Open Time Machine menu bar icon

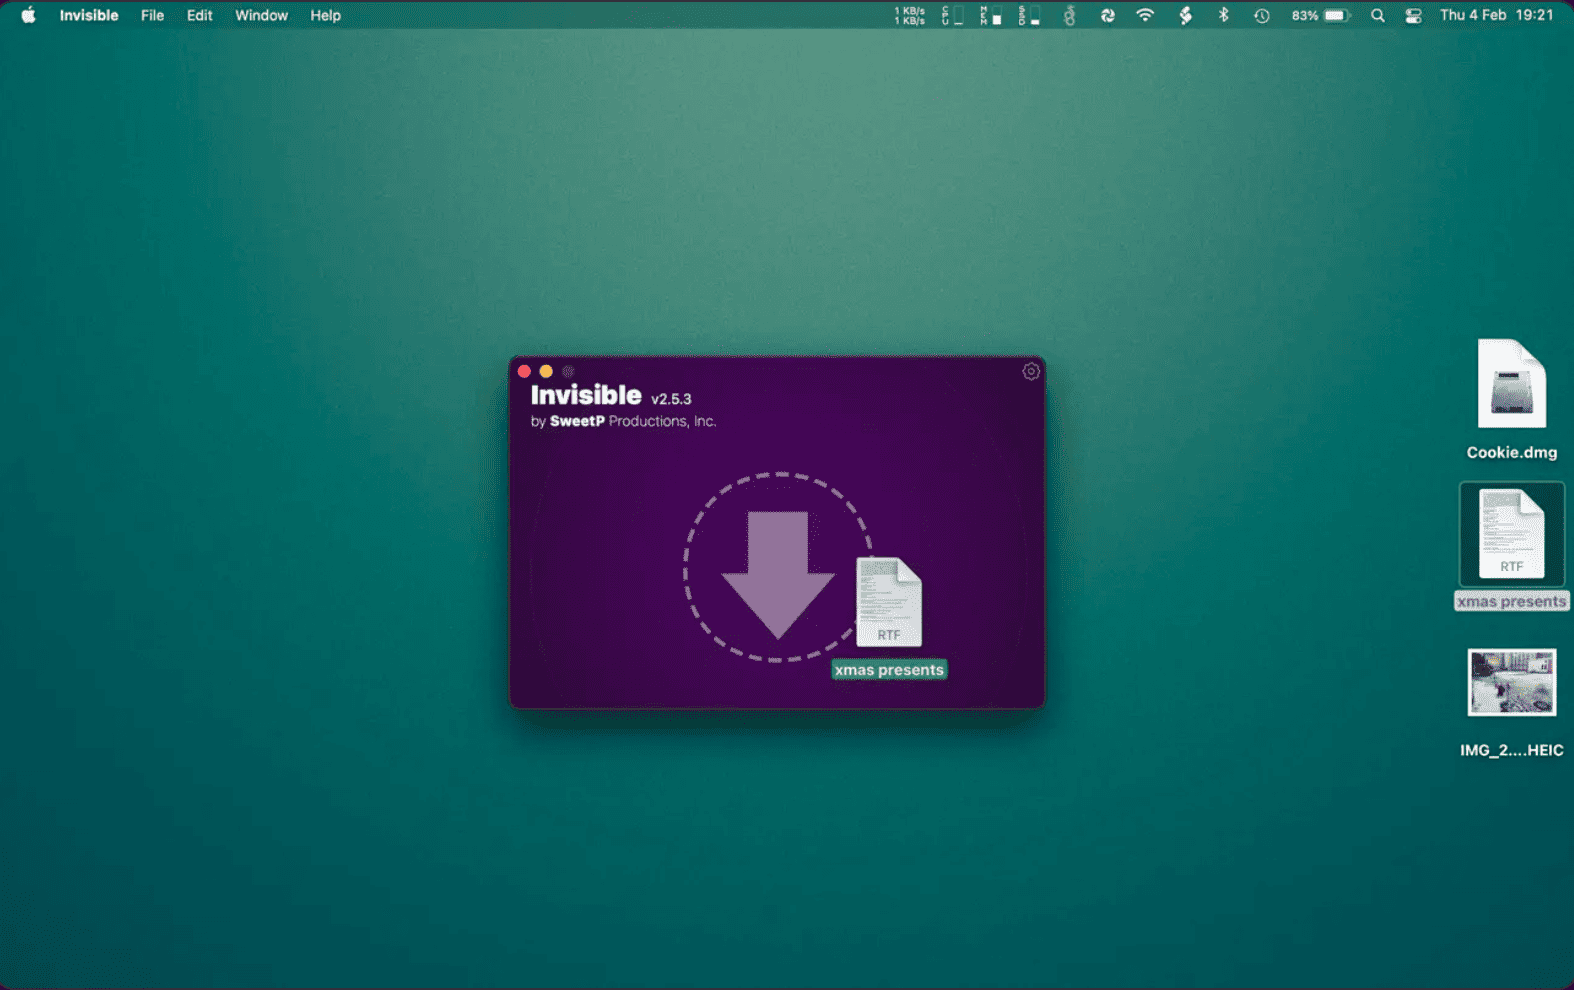(1262, 15)
